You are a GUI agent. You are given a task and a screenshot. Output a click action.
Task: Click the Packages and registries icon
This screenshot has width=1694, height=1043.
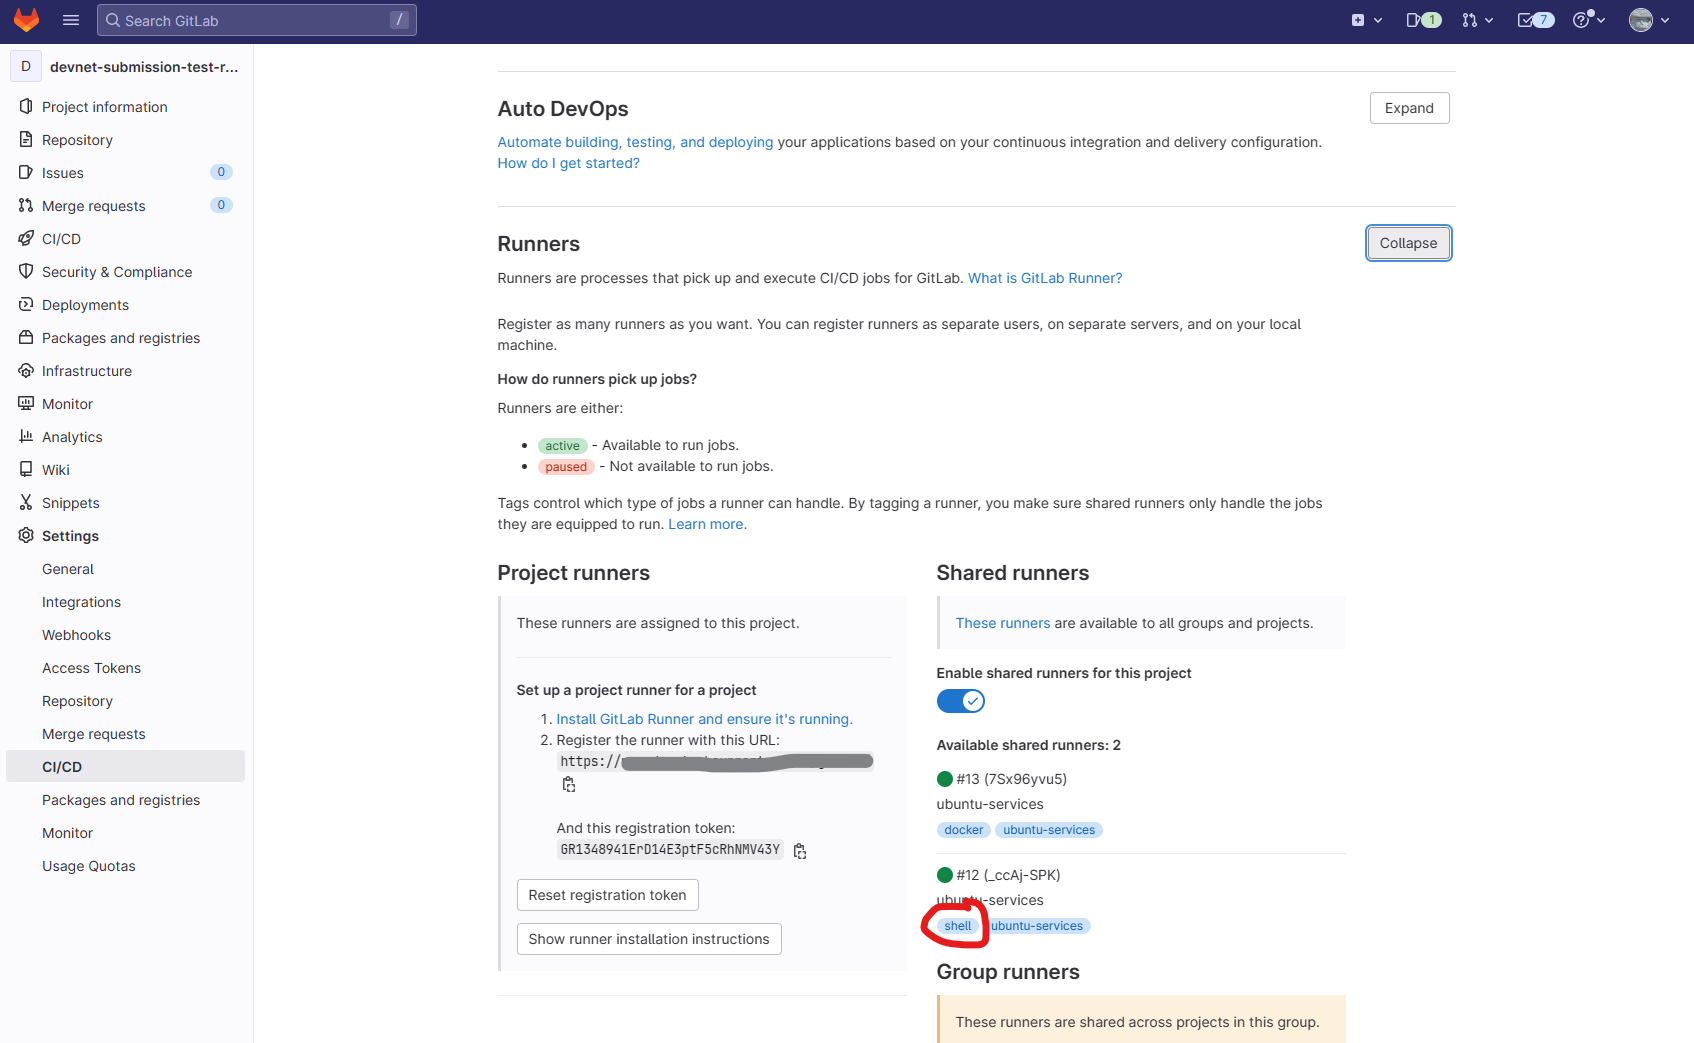(26, 338)
